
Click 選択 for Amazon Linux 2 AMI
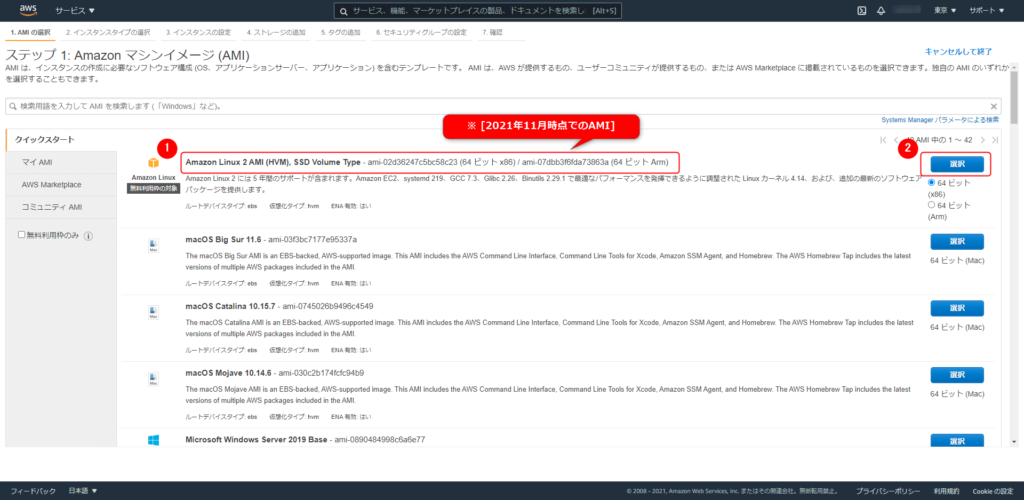pyautogui.click(x=957, y=164)
